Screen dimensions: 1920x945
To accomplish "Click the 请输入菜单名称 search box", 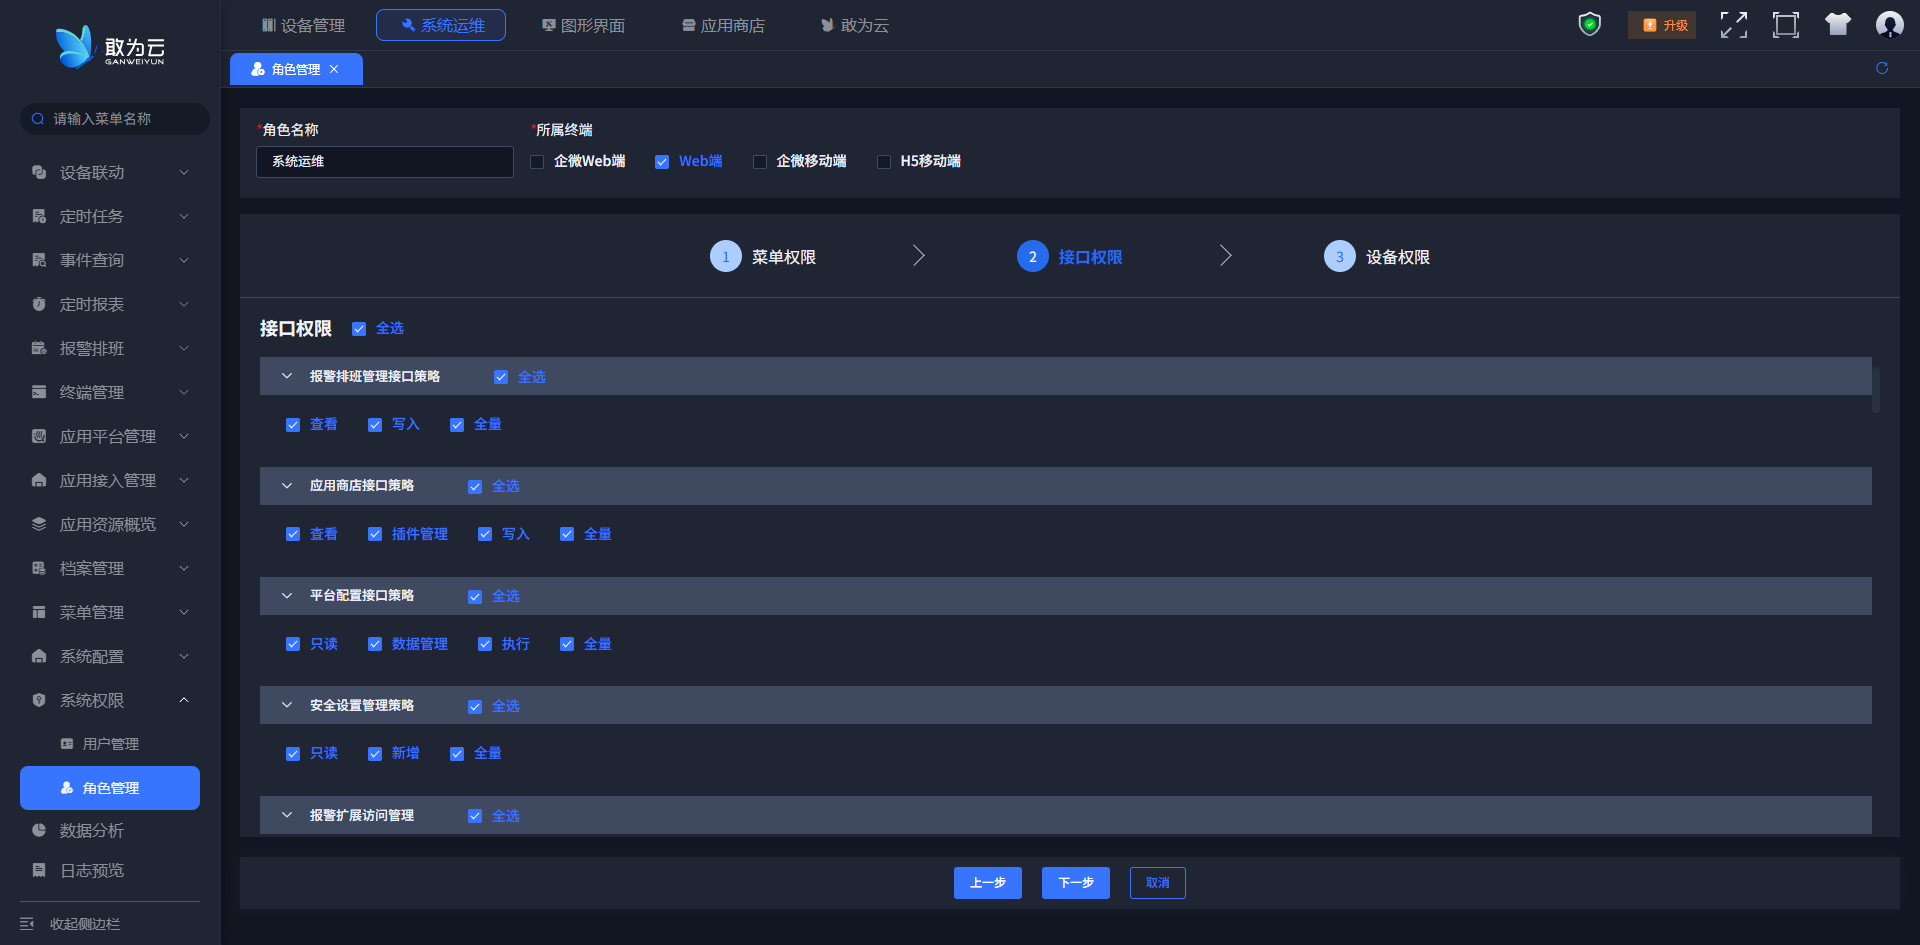I will point(115,119).
